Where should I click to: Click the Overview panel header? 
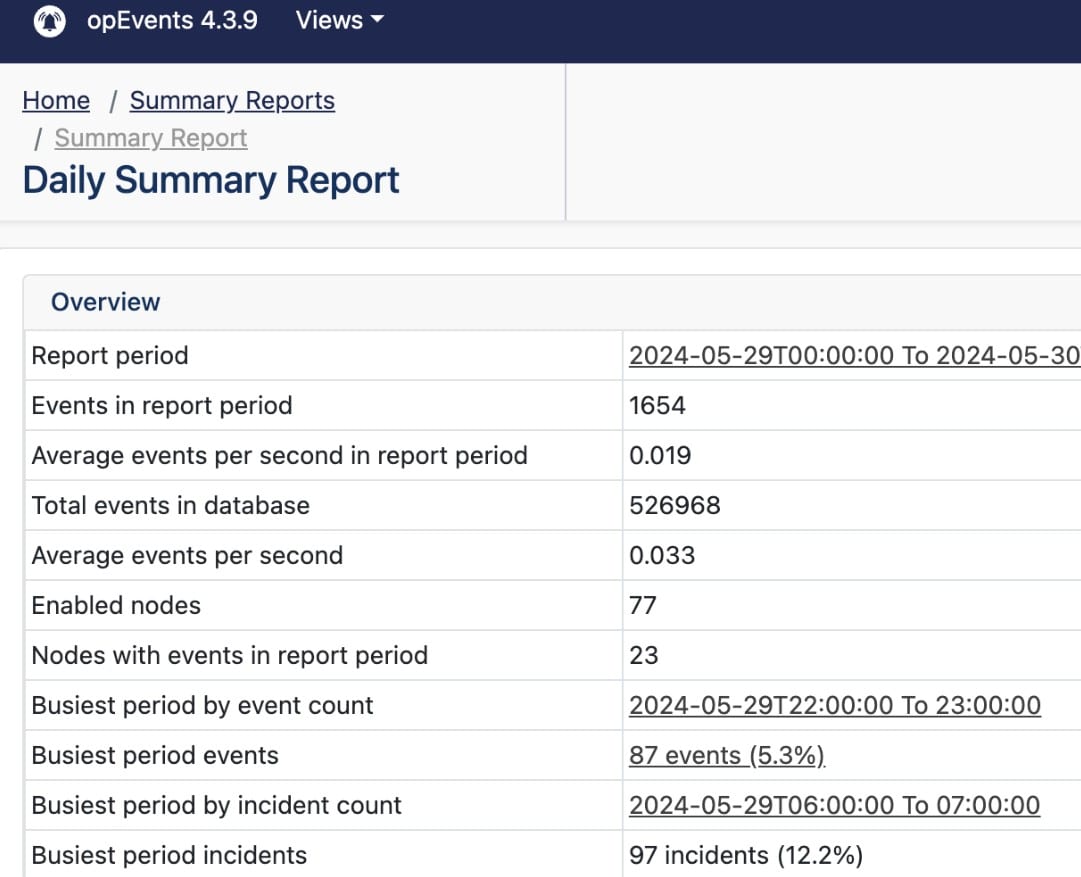click(107, 301)
